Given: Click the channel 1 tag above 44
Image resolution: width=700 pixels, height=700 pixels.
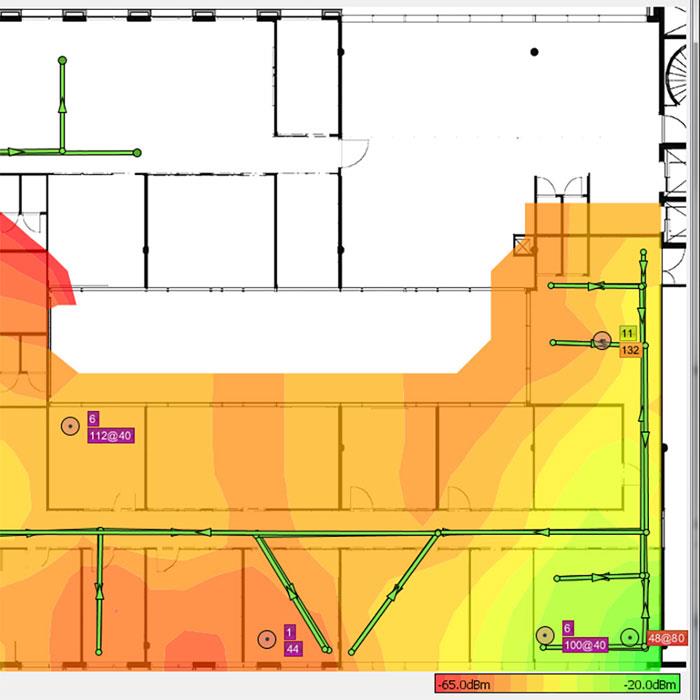Looking at the screenshot, I should 289,632.
